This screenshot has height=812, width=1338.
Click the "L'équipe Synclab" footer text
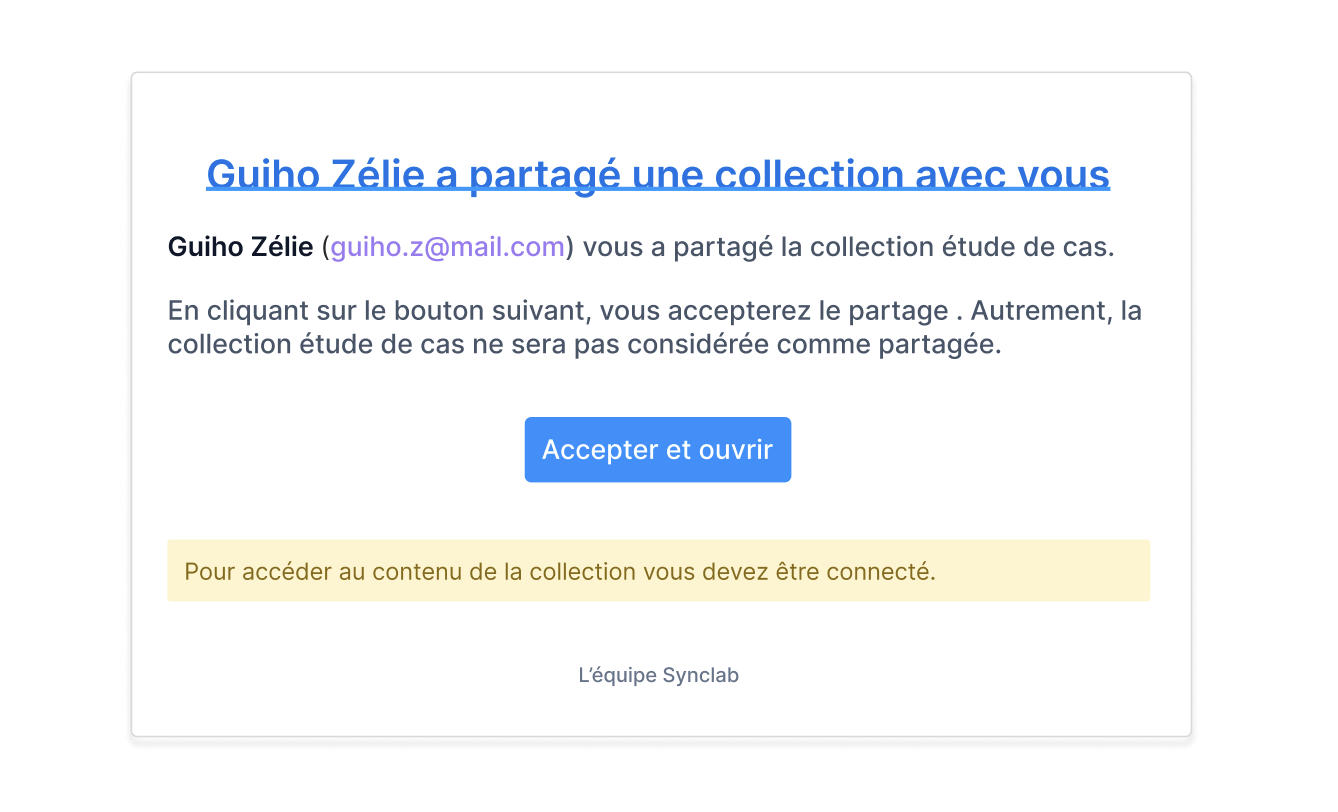[658, 675]
